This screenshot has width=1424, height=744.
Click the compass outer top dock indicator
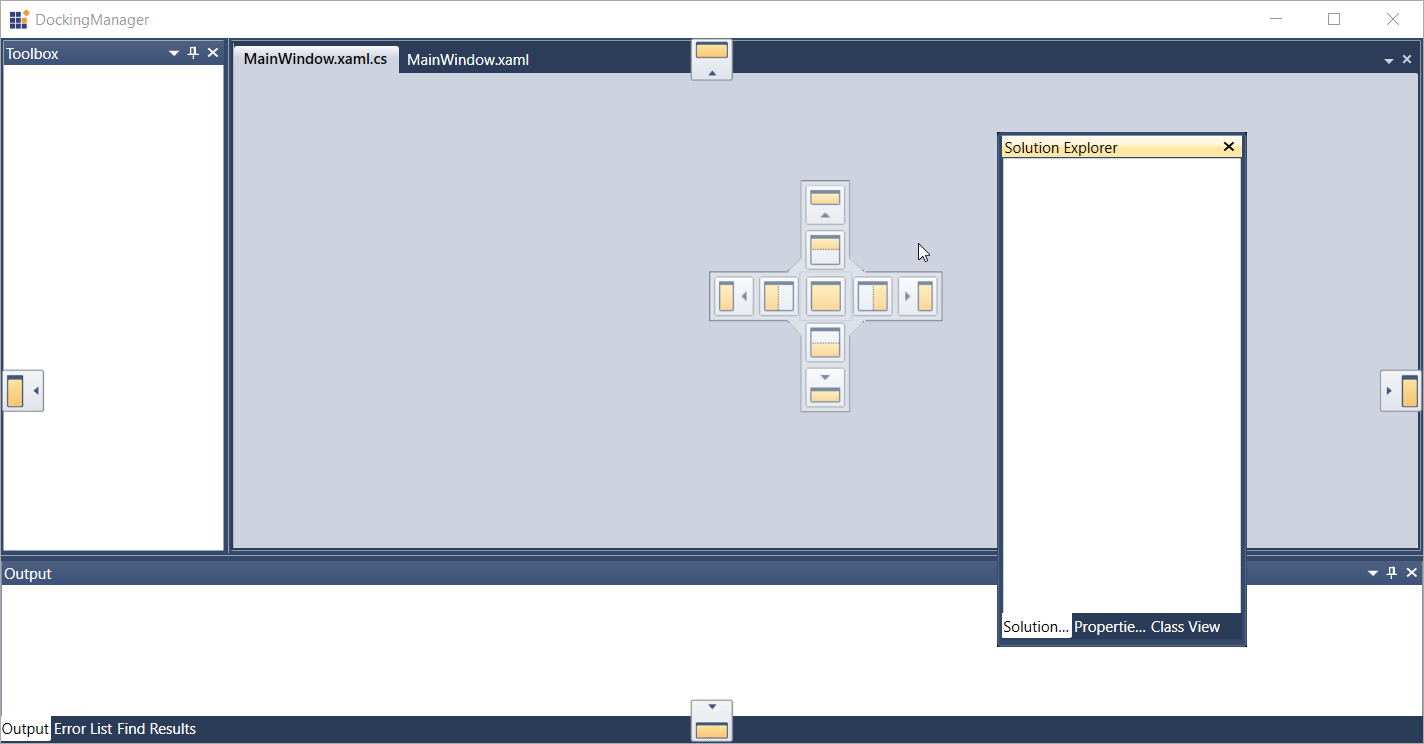826,204
